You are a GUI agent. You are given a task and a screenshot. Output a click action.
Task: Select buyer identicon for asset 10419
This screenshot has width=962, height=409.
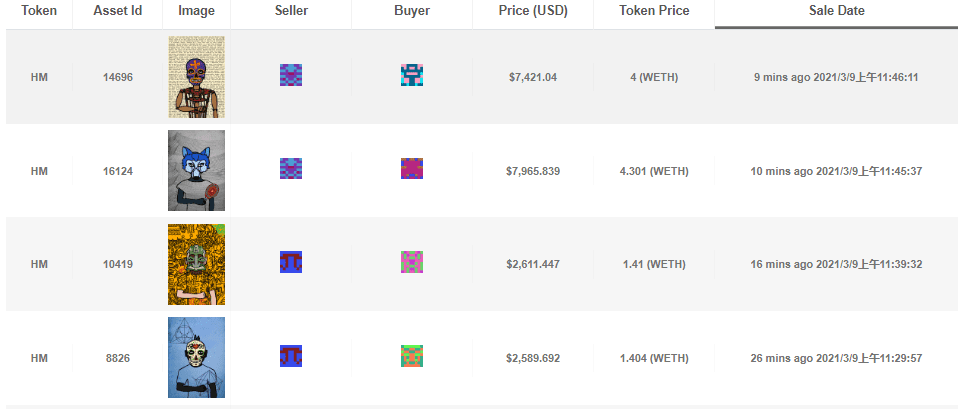pos(412,262)
